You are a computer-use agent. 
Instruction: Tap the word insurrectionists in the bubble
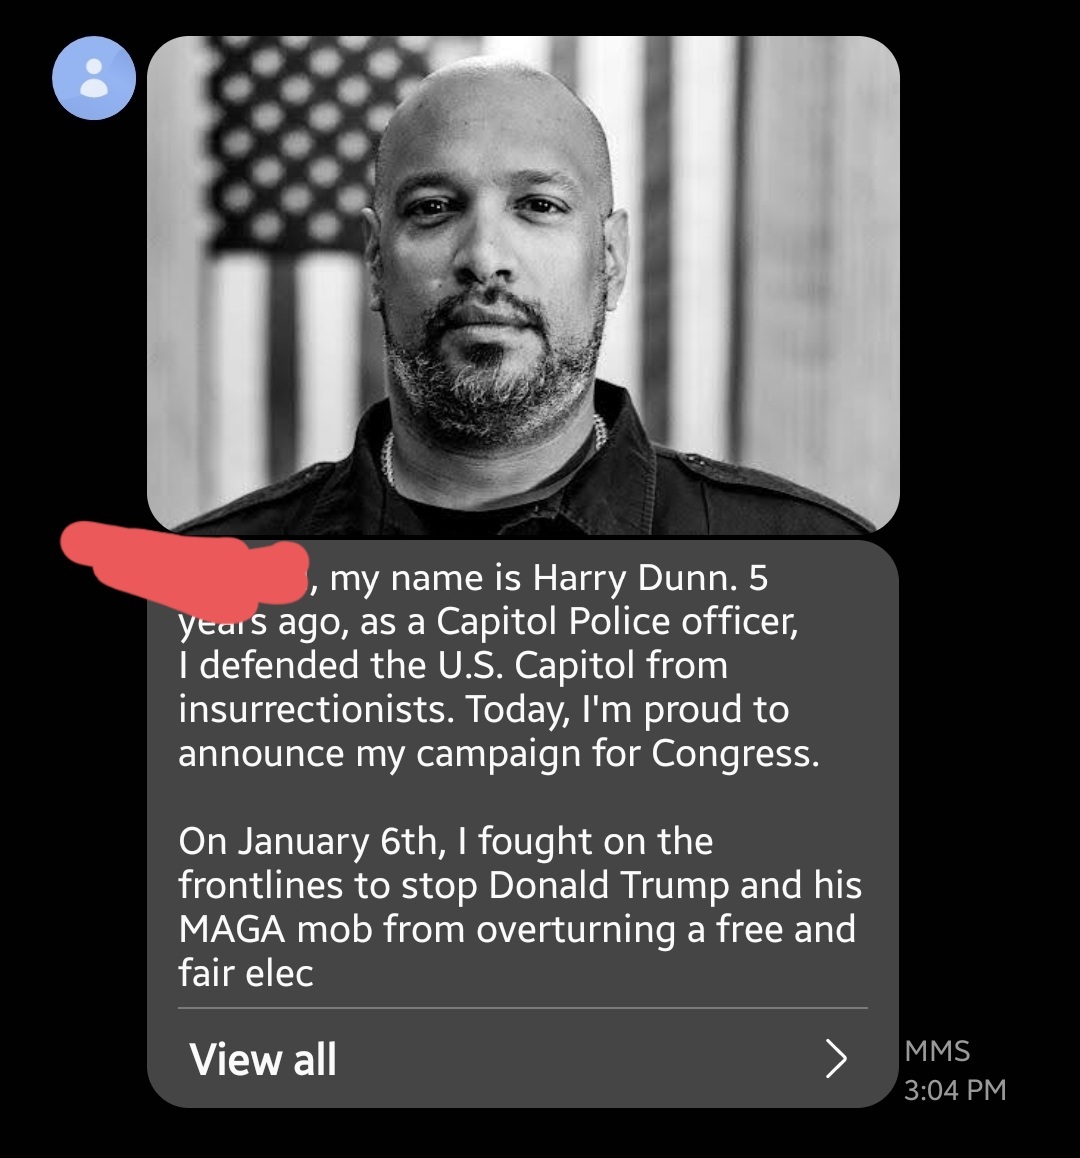point(313,709)
